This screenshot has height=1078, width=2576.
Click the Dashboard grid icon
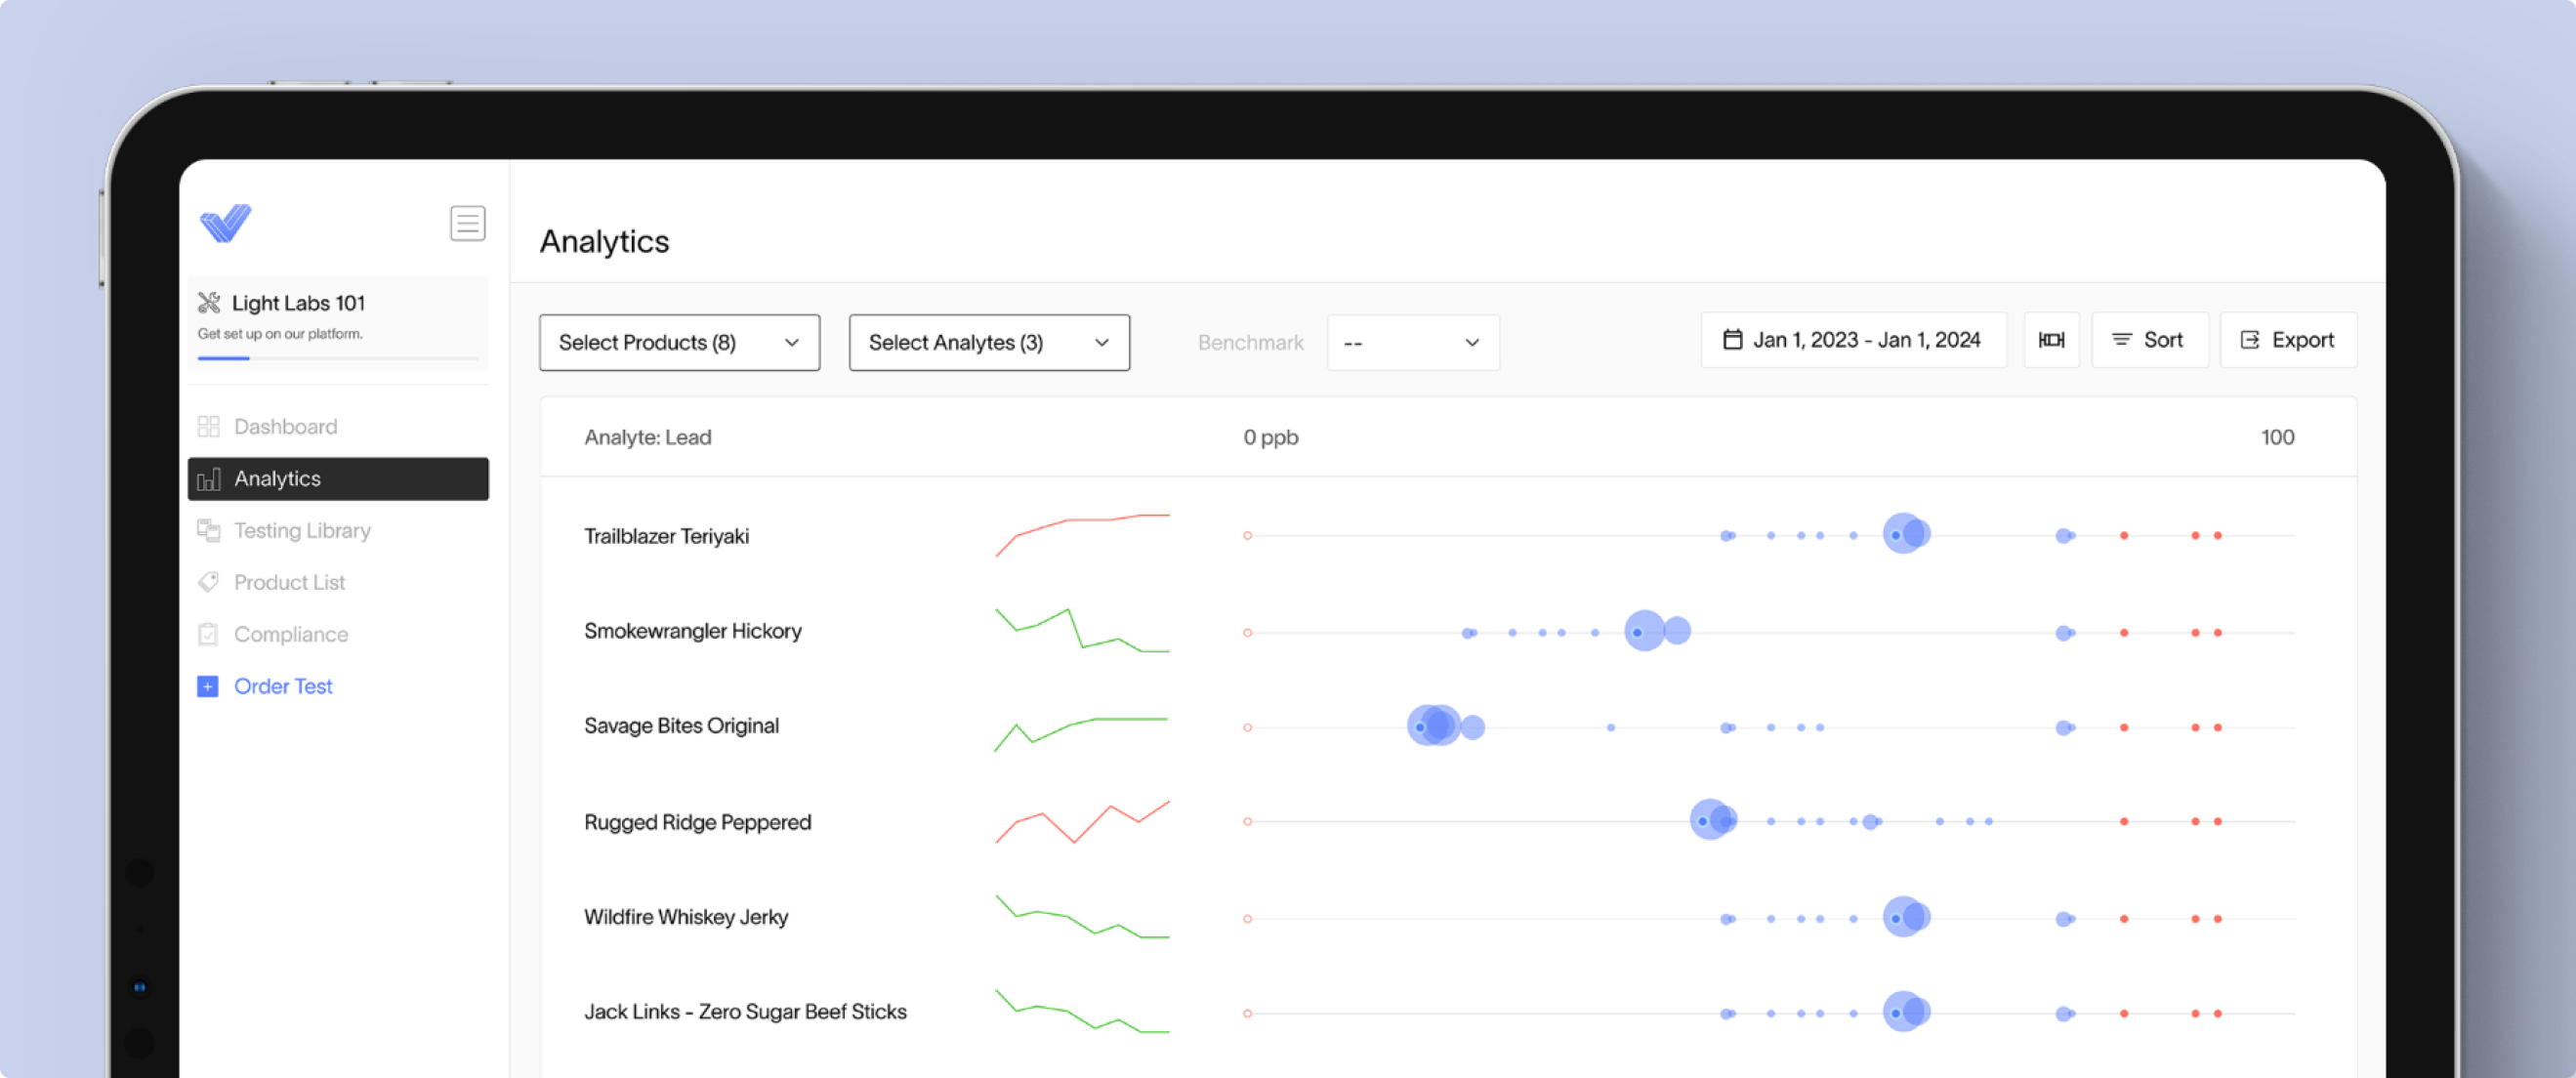208,427
